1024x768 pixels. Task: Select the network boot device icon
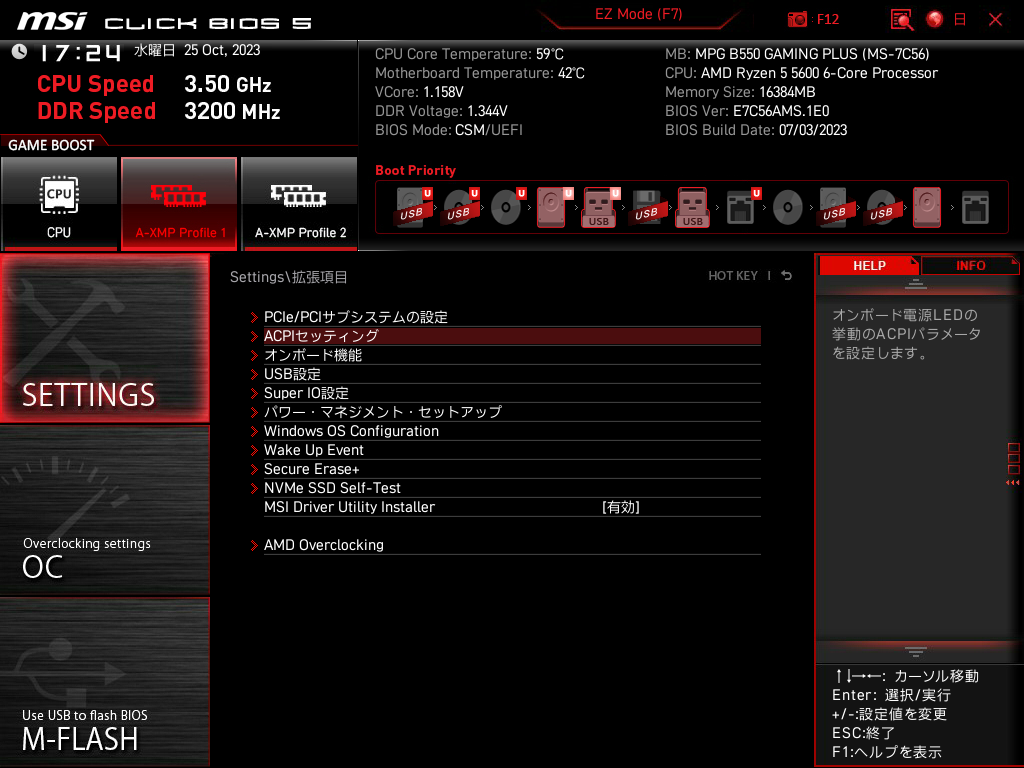[978, 207]
